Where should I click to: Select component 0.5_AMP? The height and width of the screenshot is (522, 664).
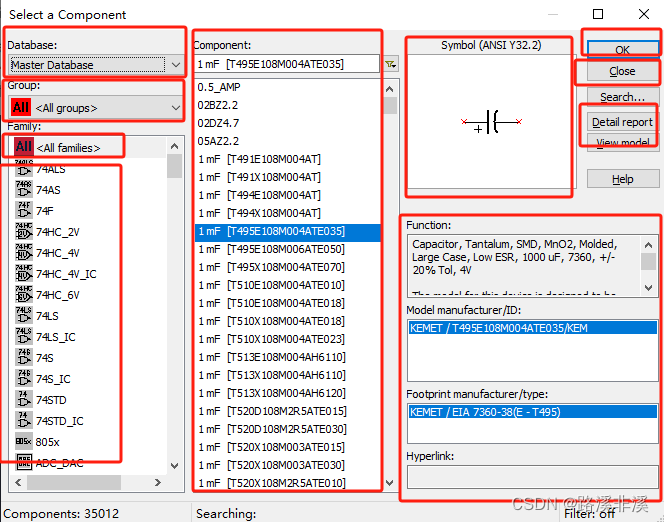(288, 87)
